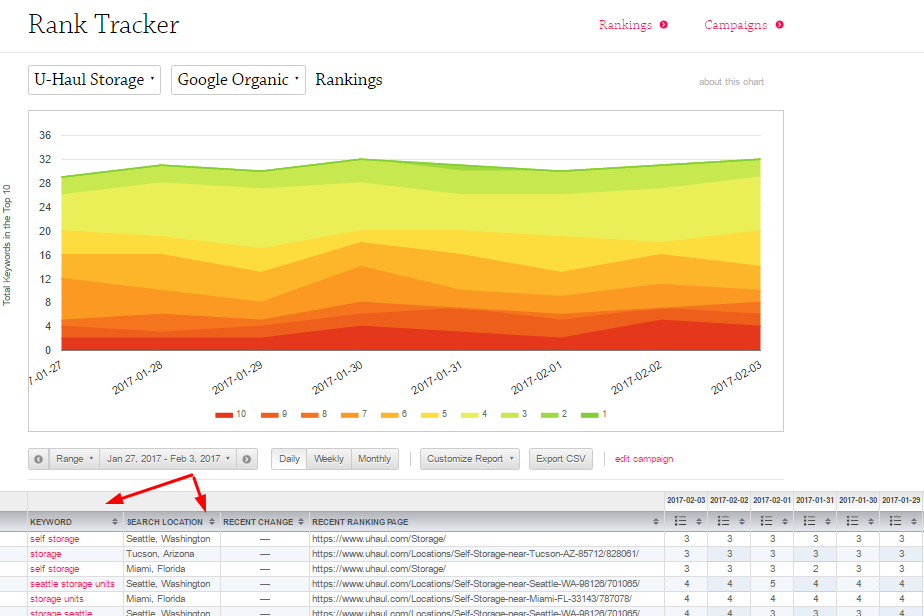
Task: Toggle legend swatch for rank 7
Action: coord(349,415)
